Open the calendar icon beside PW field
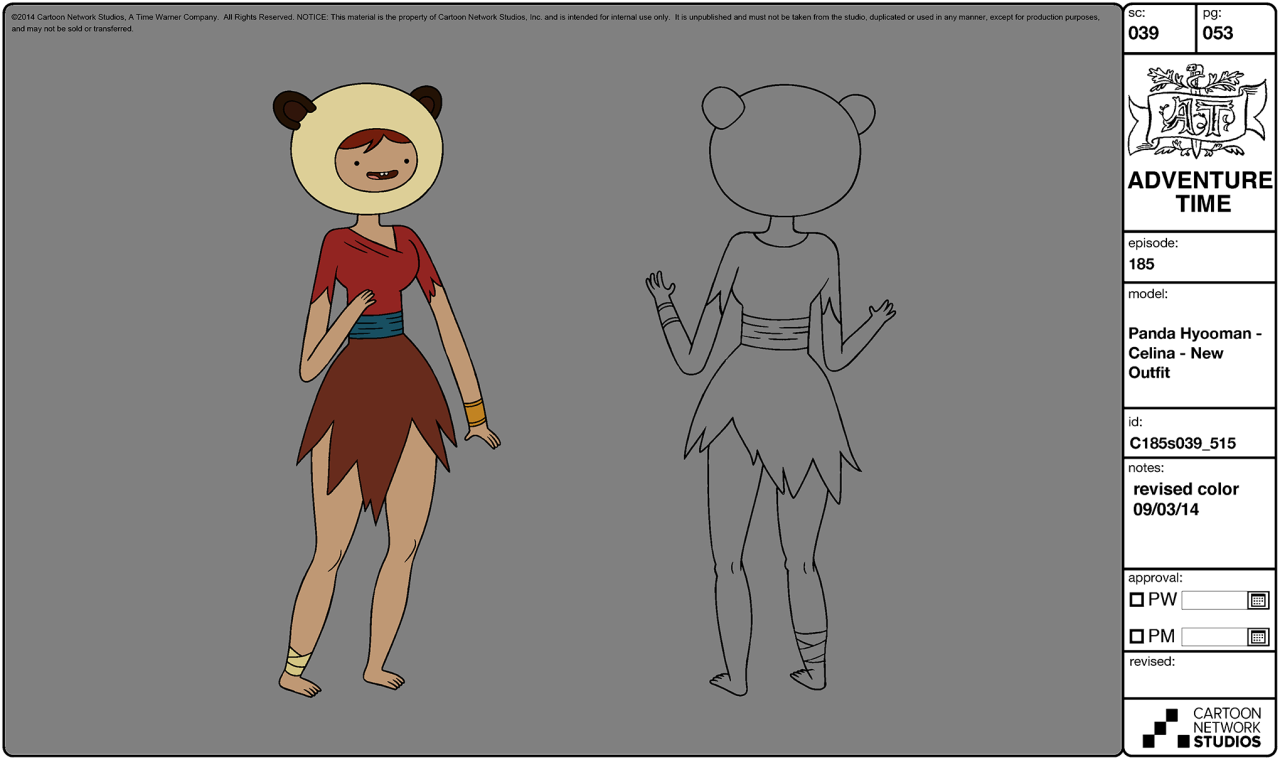The width and height of the screenshot is (1280, 760). pyautogui.click(x=1258, y=600)
